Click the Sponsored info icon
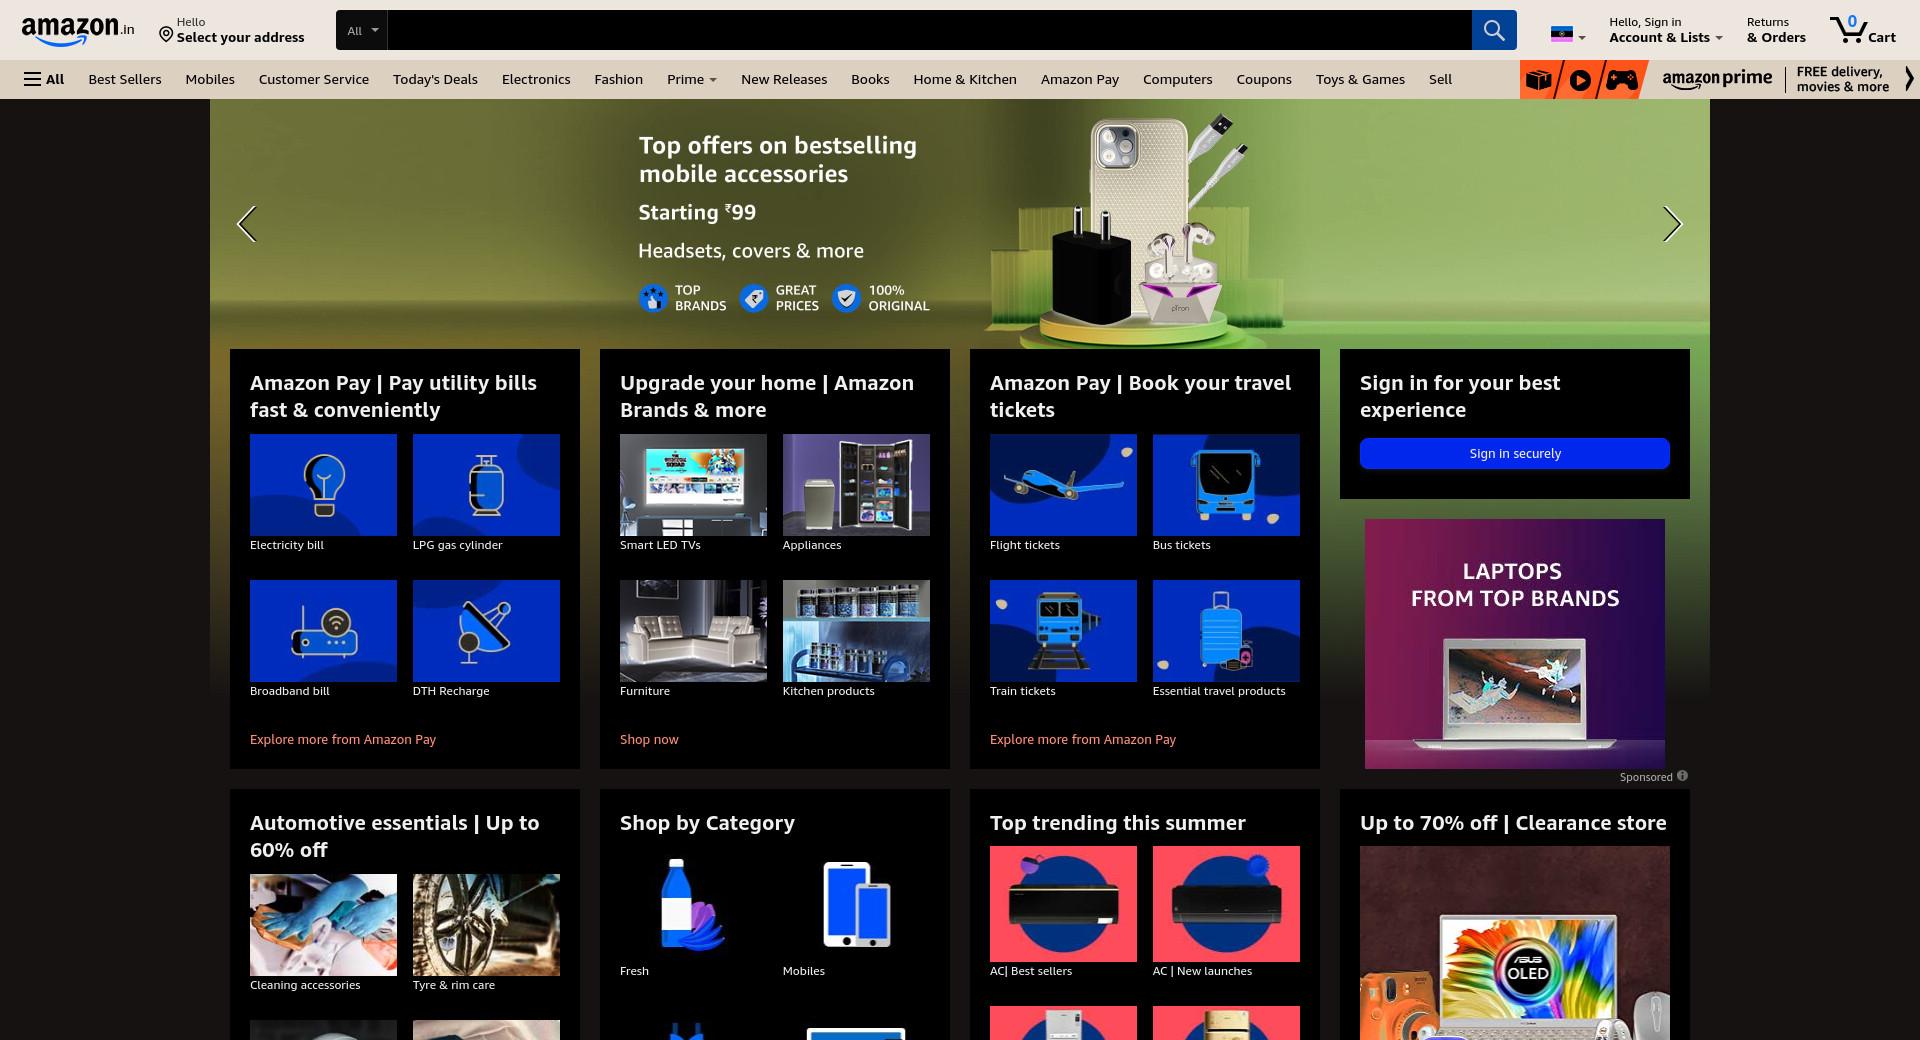 coord(1682,776)
